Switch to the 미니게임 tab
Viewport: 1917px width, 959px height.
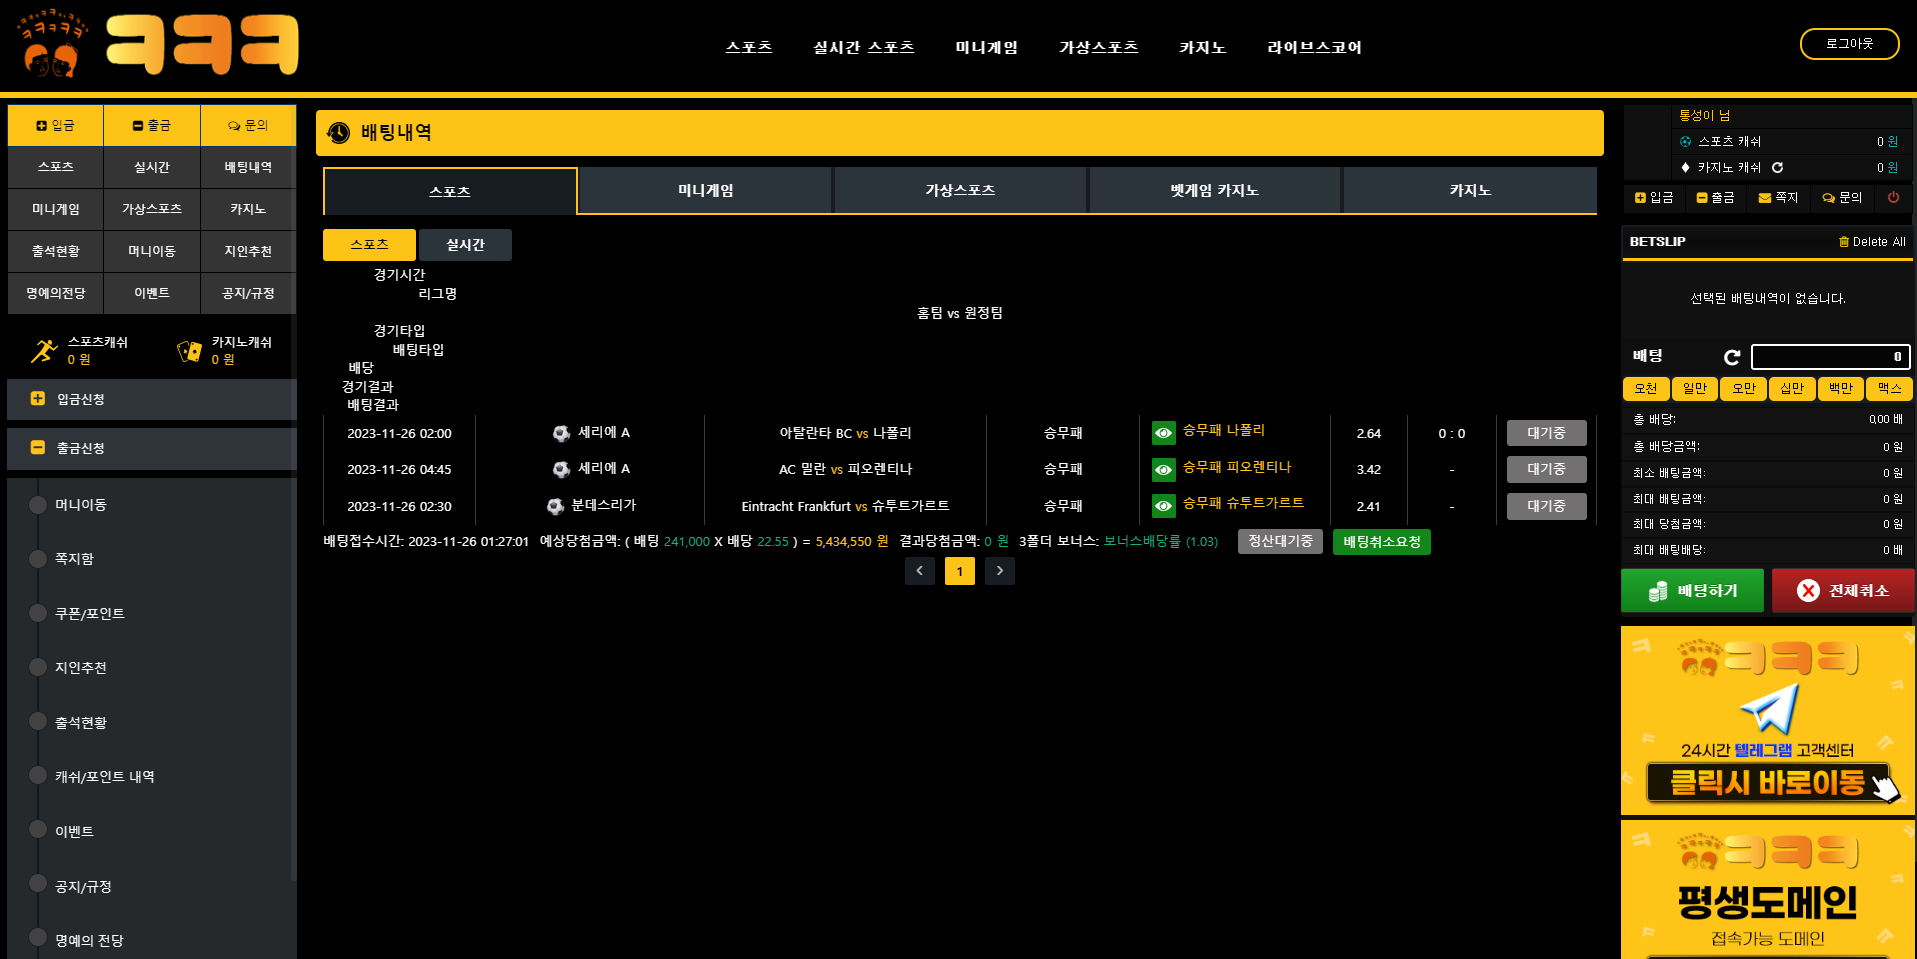[705, 191]
